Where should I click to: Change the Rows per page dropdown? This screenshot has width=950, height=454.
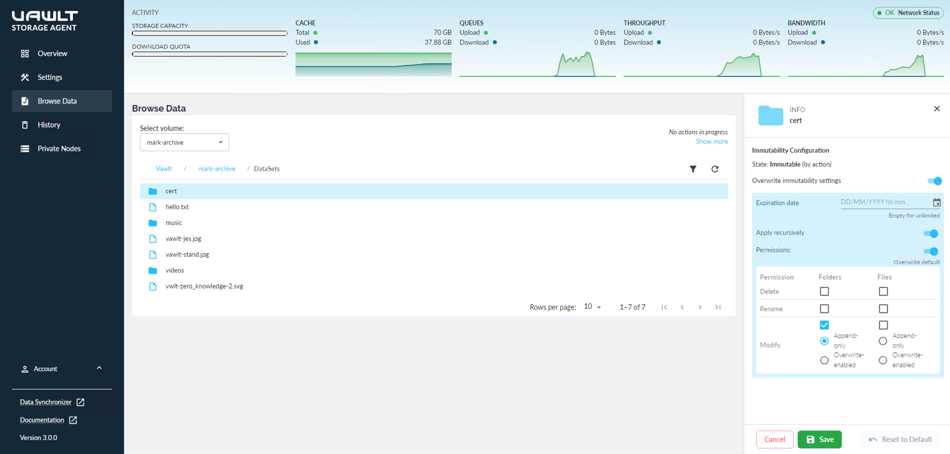(x=593, y=307)
